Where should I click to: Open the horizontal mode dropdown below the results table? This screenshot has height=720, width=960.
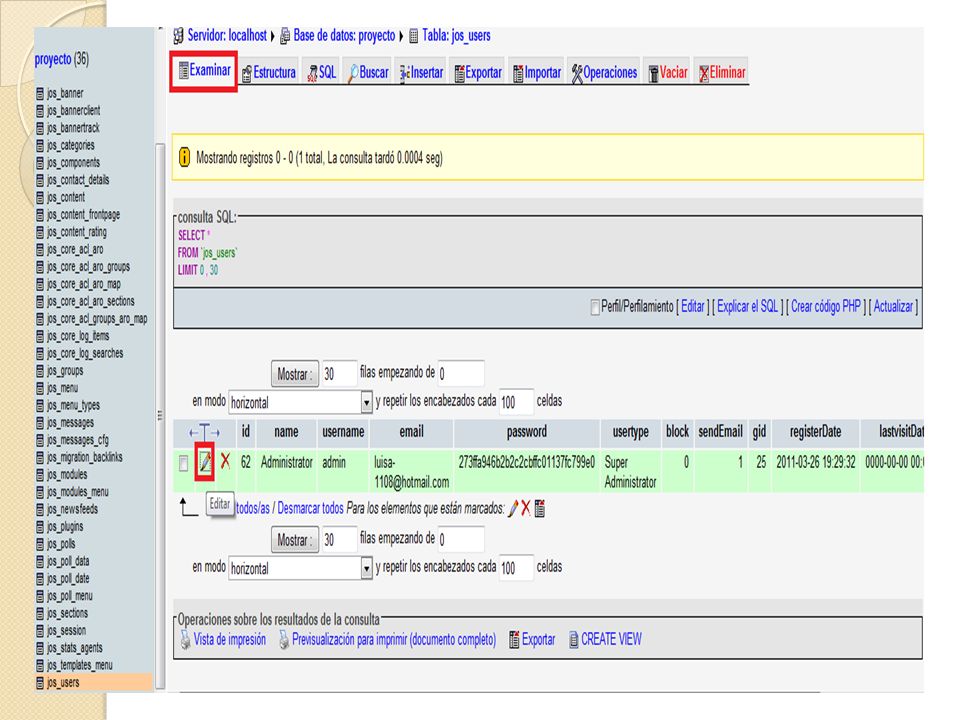[301, 568]
